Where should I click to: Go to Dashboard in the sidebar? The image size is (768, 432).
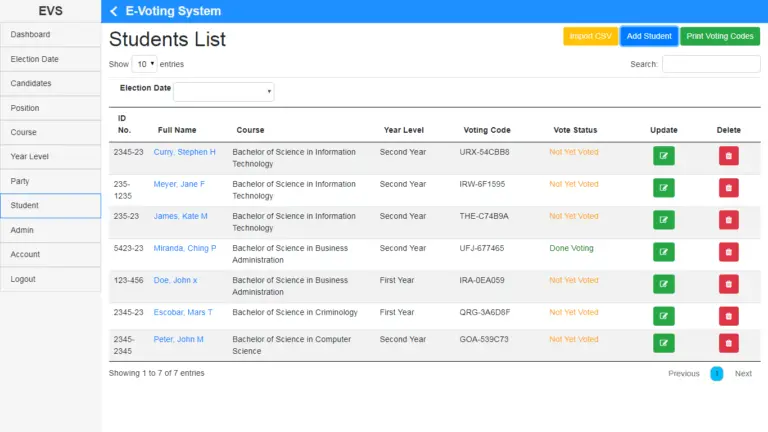pyautogui.click(x=50, y=35)
